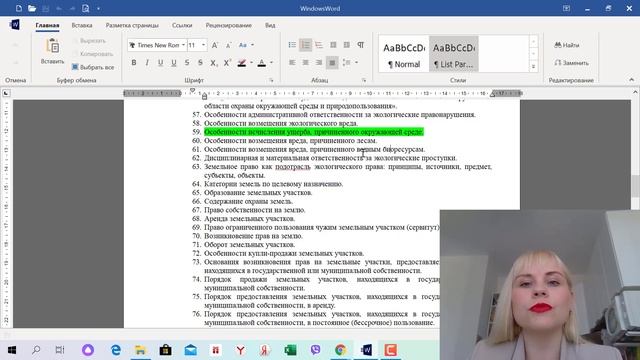Select List Paragraph style
Screen dimensions: 640x360
(453, 54)
